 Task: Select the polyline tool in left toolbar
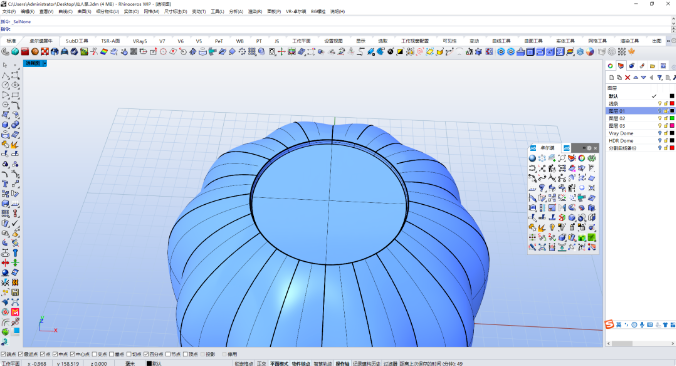[5, 75]
